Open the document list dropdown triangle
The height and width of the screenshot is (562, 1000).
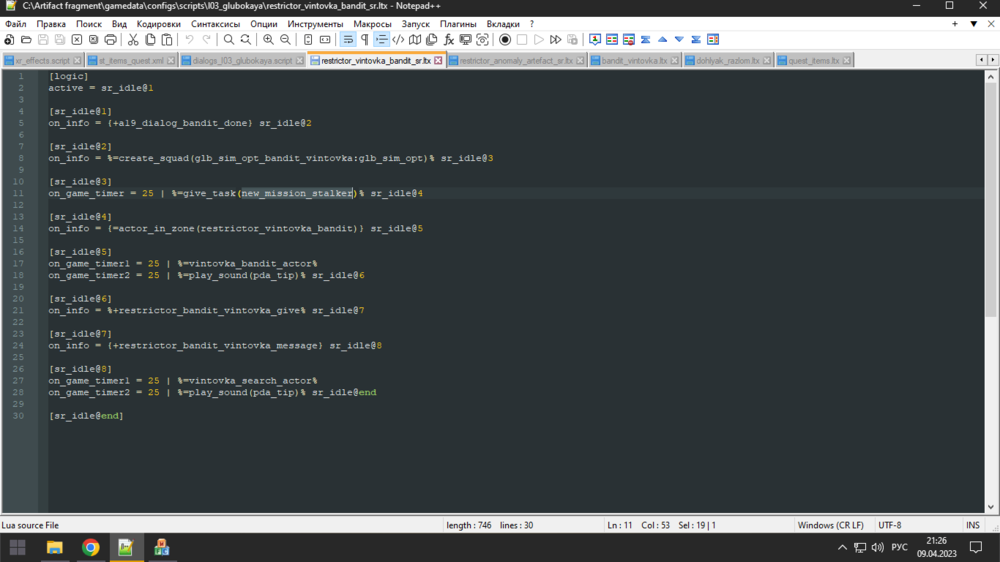[x=973, y=24]
